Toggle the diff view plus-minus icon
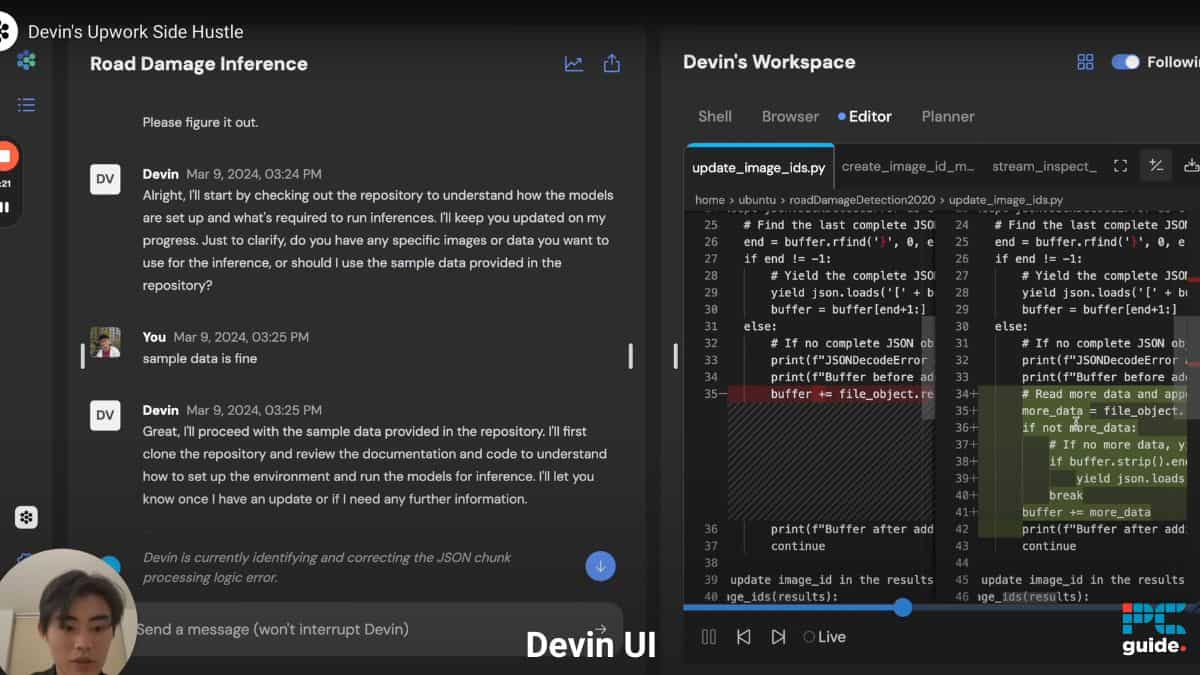Viewport: 1200px width, 675px height. coord(1156,166)
